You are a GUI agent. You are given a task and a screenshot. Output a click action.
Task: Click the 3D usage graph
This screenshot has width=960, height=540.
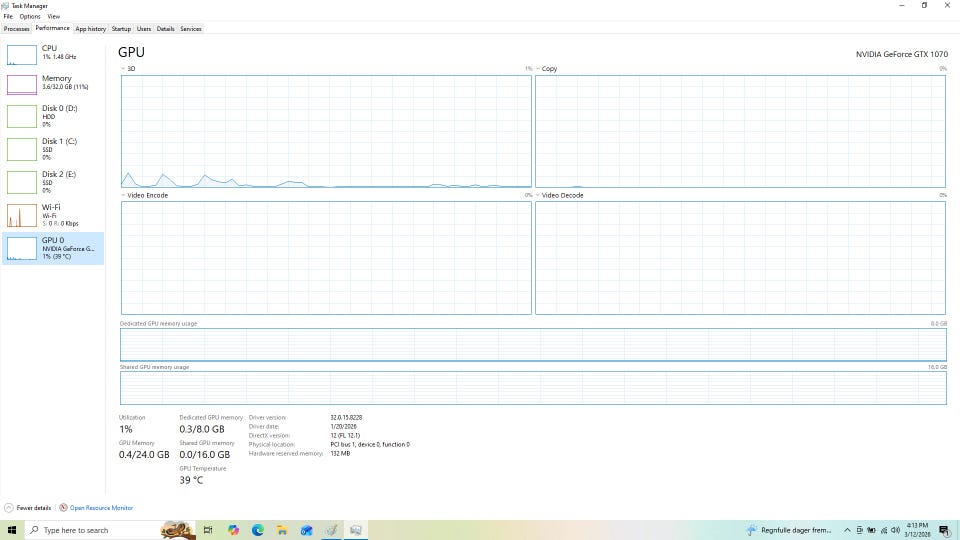click(326, 132)
